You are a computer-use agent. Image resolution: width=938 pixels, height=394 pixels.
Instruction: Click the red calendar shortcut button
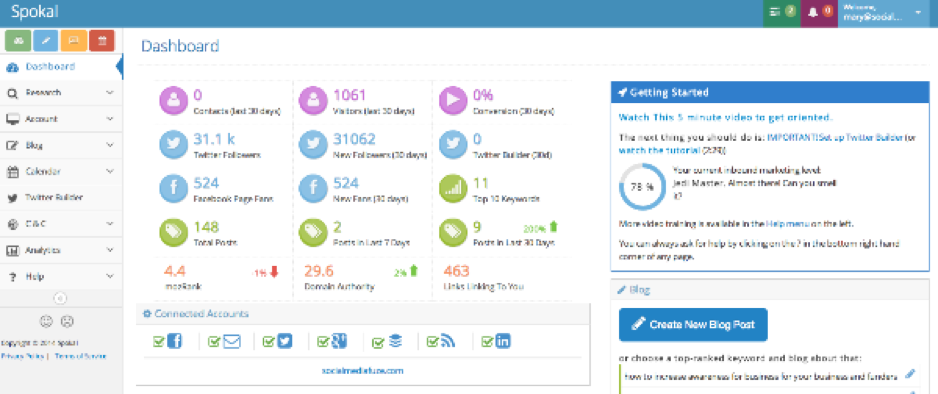102,41
